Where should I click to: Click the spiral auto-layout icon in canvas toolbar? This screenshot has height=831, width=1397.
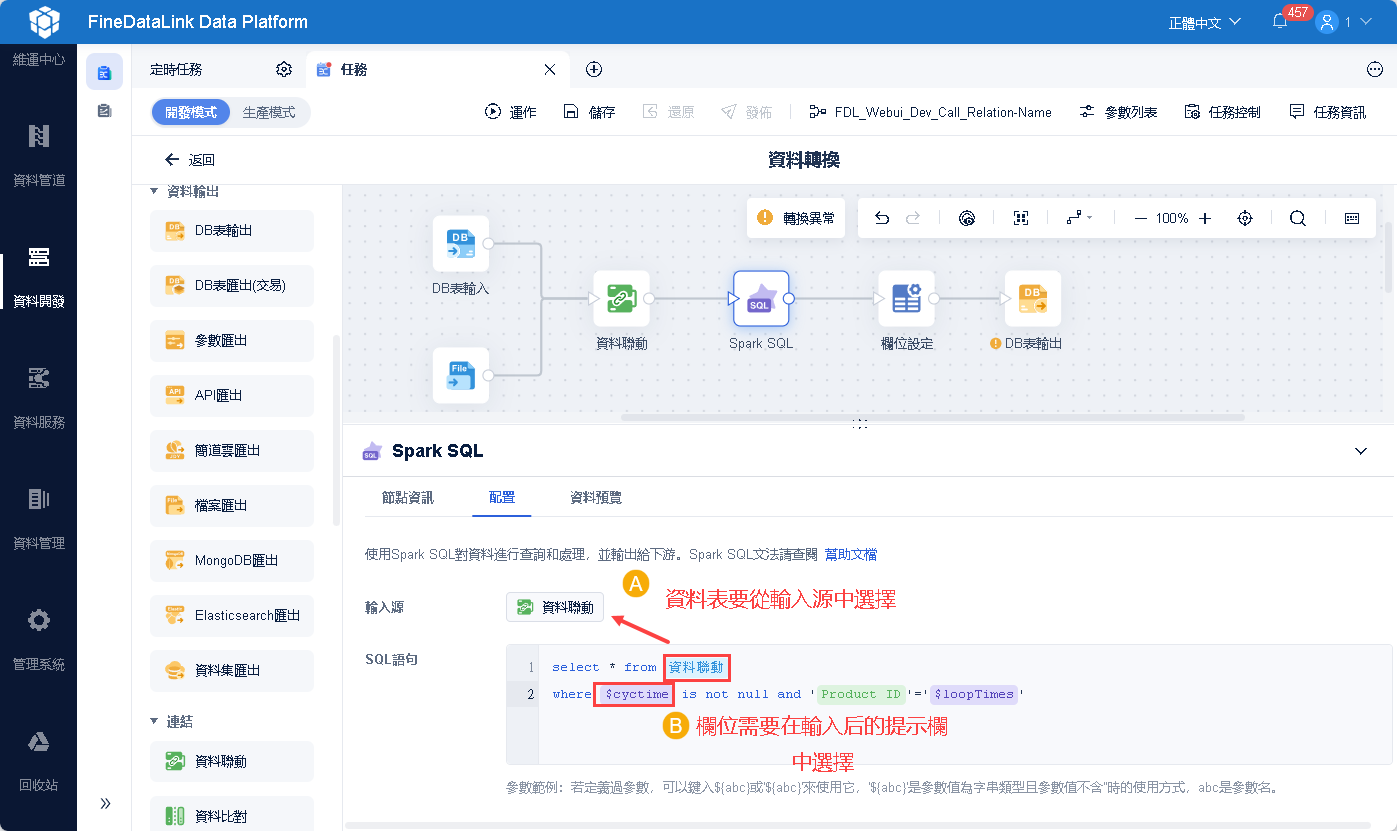pos(966,218)
